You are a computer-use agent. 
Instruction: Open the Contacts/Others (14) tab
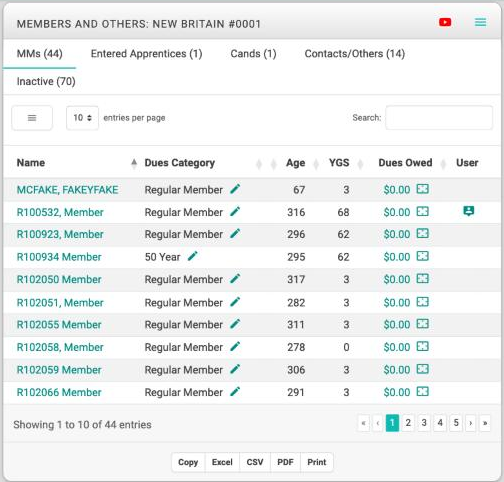click(x=355, y=54)
